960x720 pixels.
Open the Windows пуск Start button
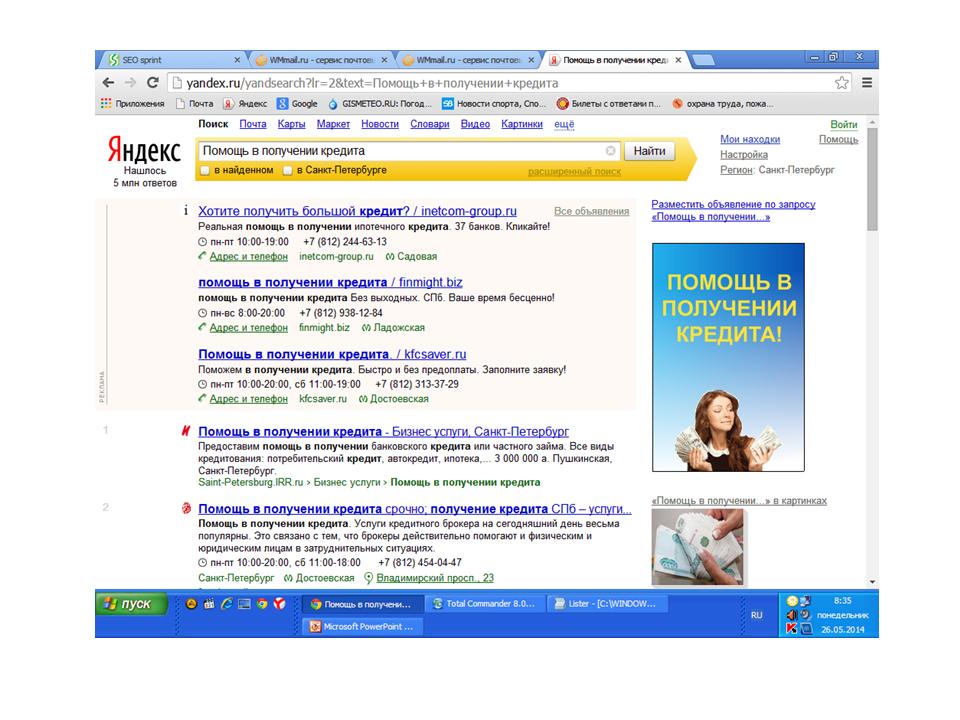point(132,604)
